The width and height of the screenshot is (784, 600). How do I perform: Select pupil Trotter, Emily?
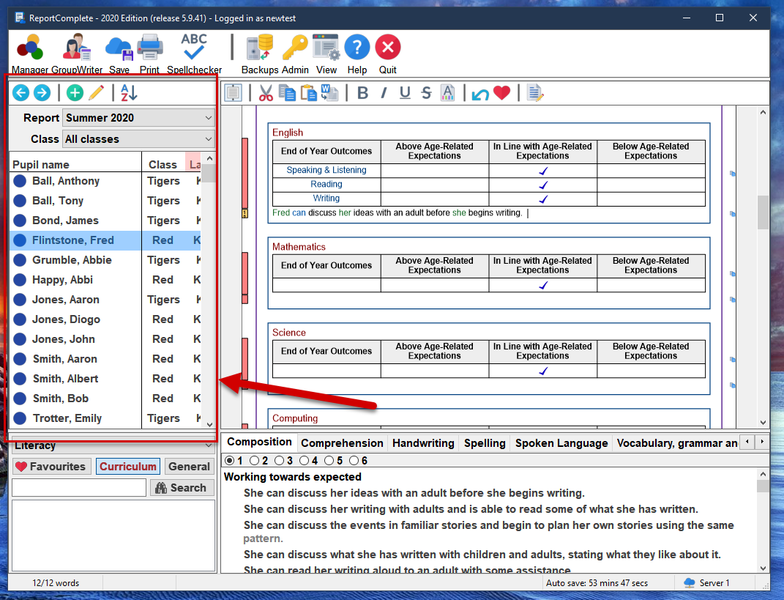click(x=106, y=418)
